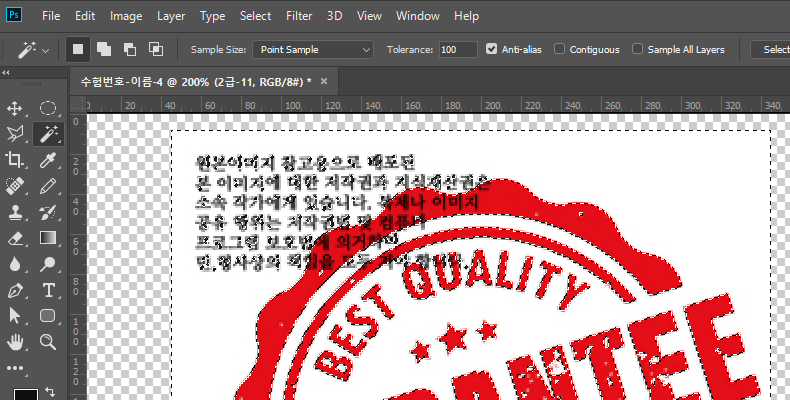Select the History Brush tool

click(x=48, y=213)
